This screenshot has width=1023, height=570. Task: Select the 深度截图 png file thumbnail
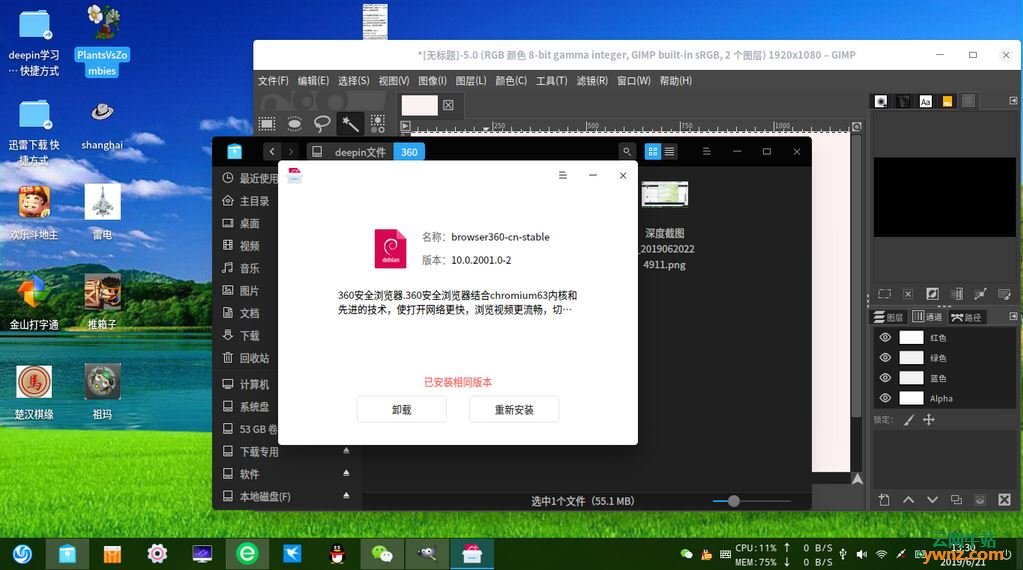664,194
